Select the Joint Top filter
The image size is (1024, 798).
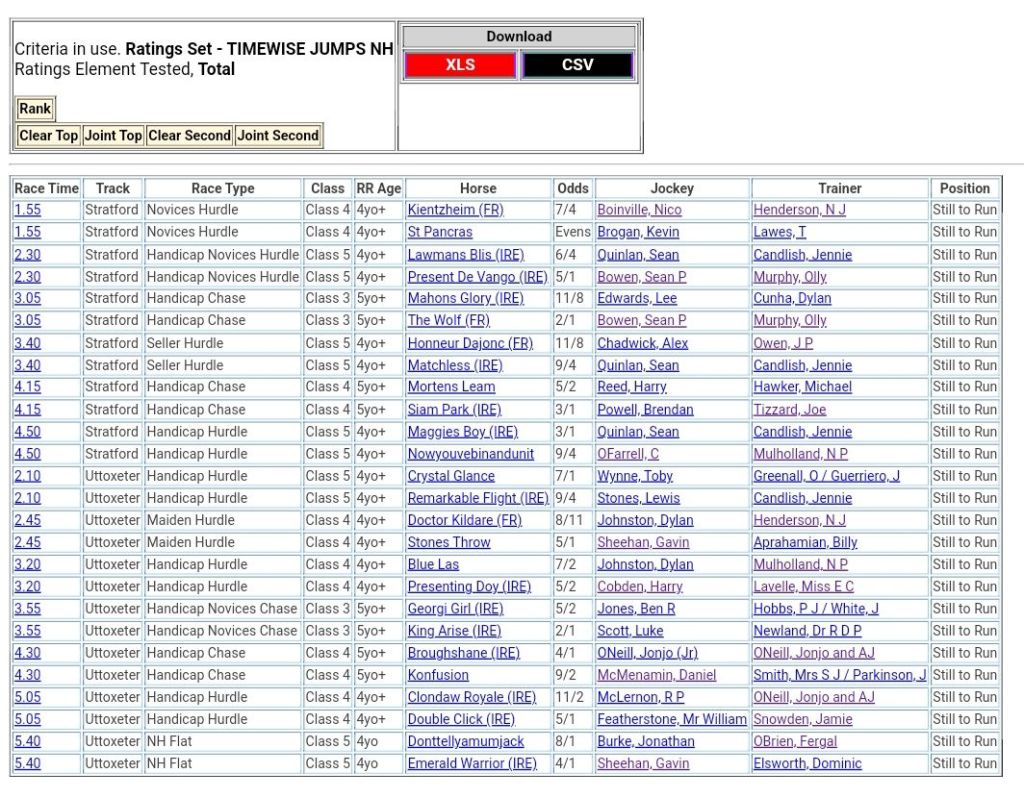(113, 136)
